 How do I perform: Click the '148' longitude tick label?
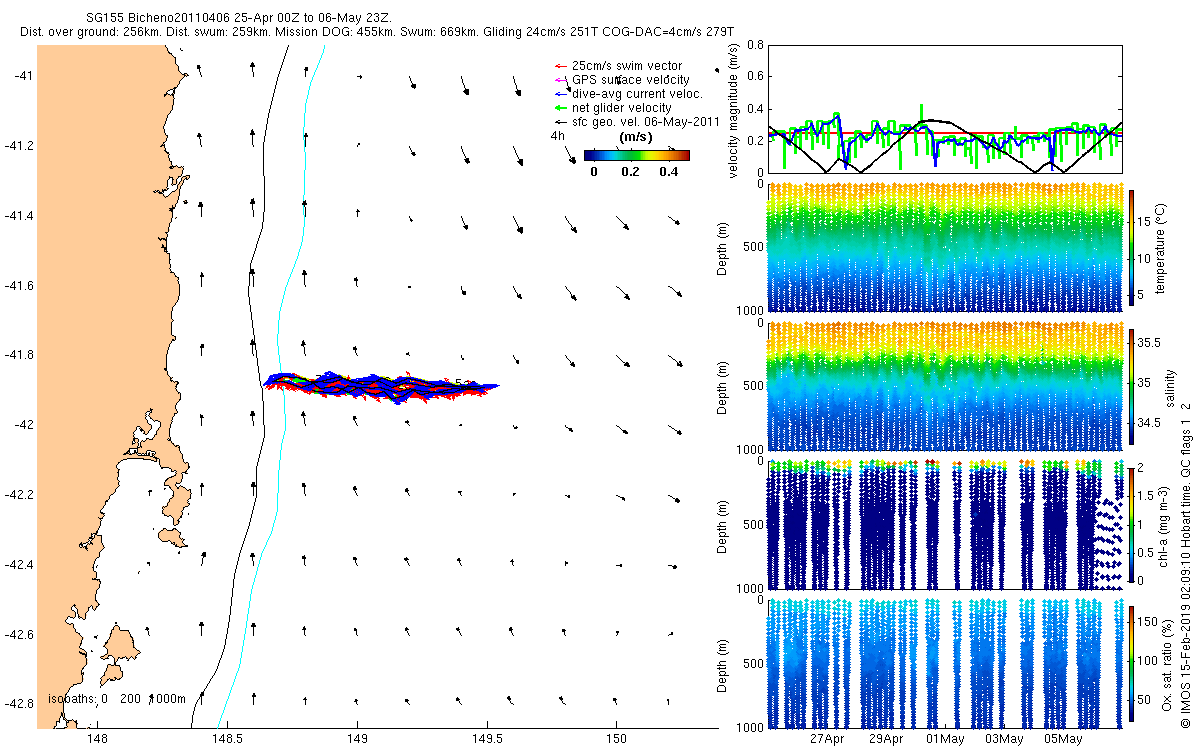(x=97, y=739)
